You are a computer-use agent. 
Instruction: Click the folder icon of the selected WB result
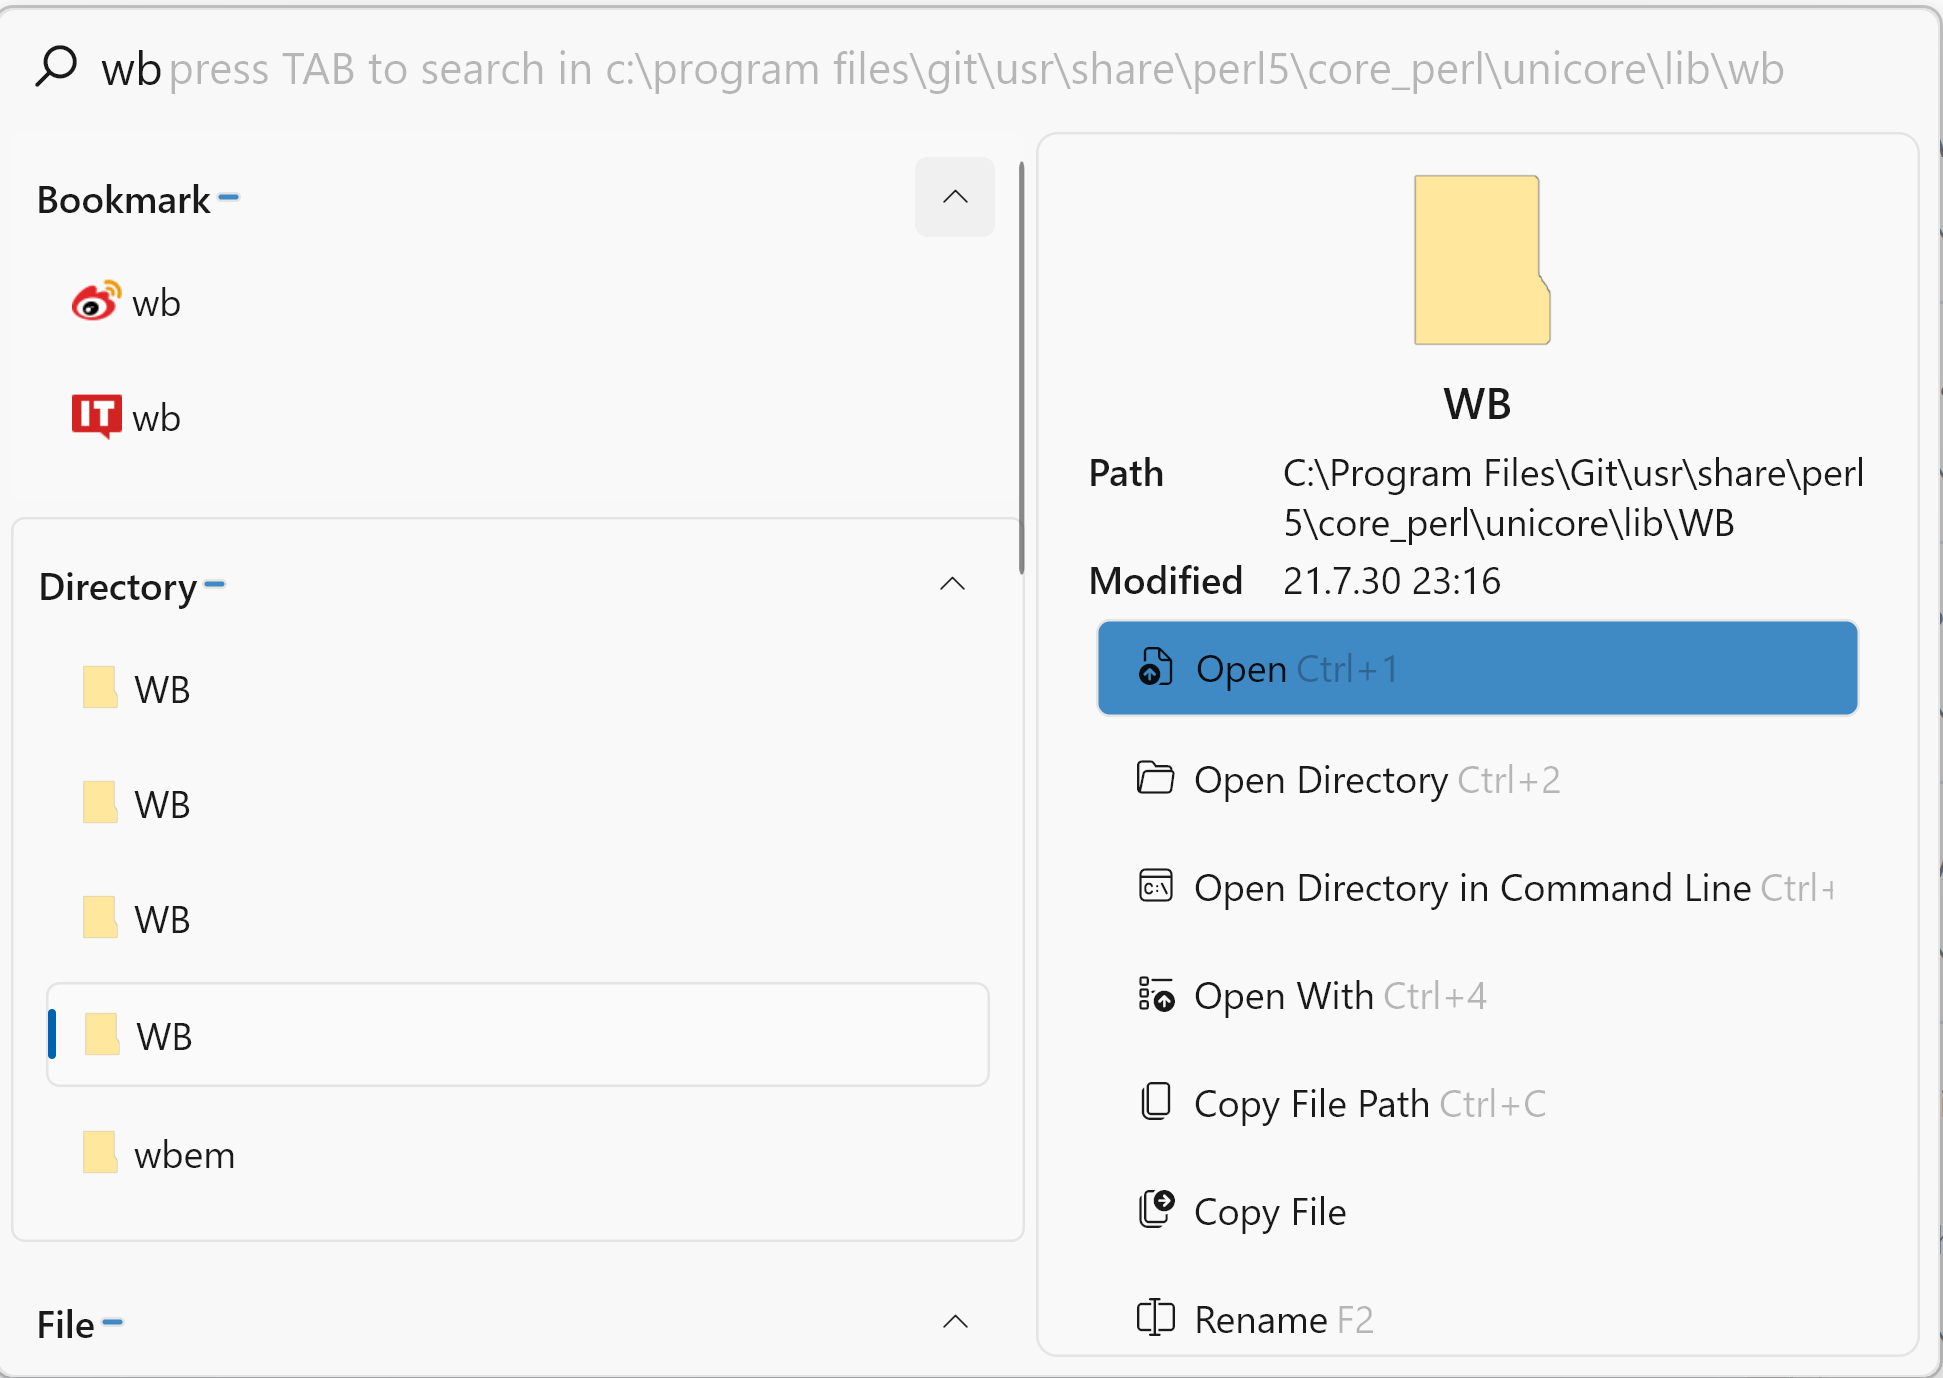102,1034
